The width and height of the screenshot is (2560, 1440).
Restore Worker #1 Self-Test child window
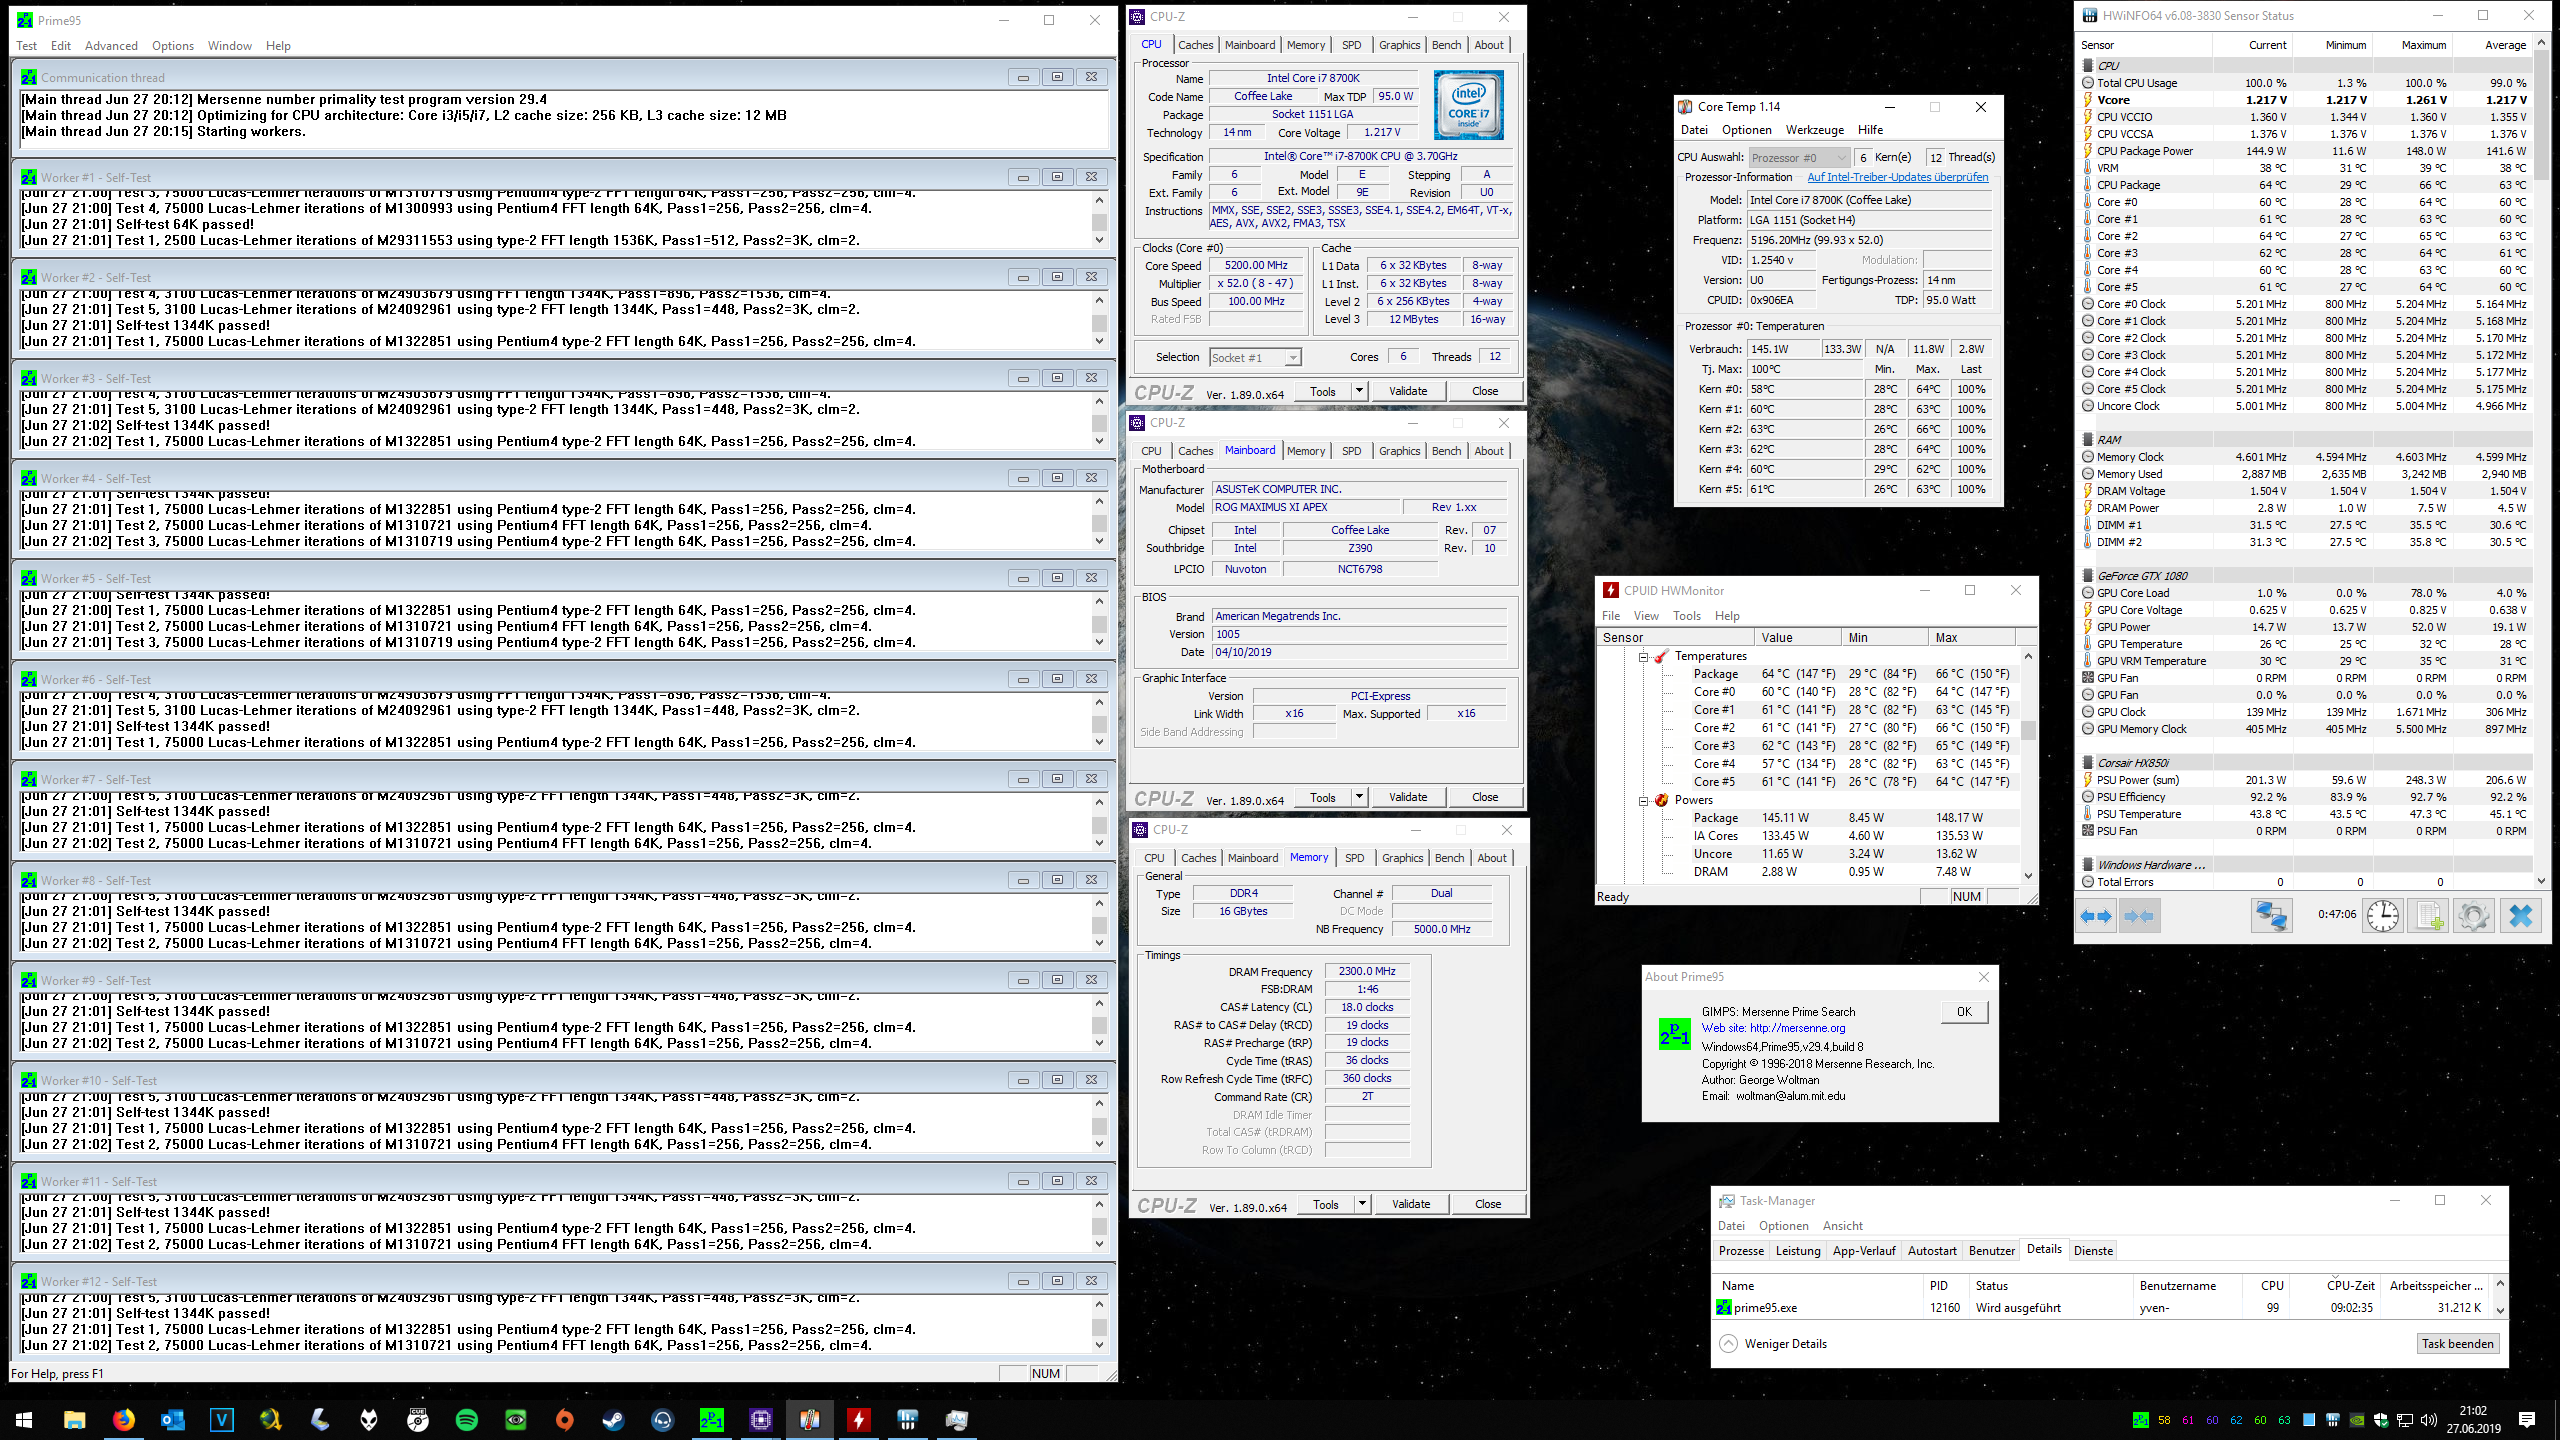tap(1057, 177)
